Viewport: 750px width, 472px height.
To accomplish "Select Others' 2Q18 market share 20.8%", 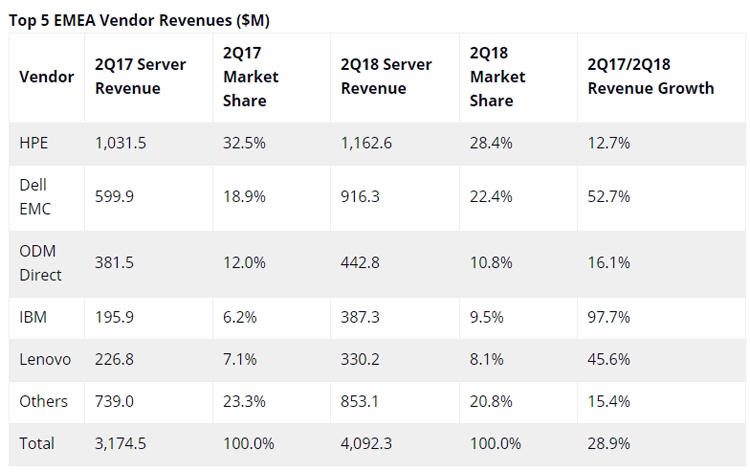I will point(491,401).
